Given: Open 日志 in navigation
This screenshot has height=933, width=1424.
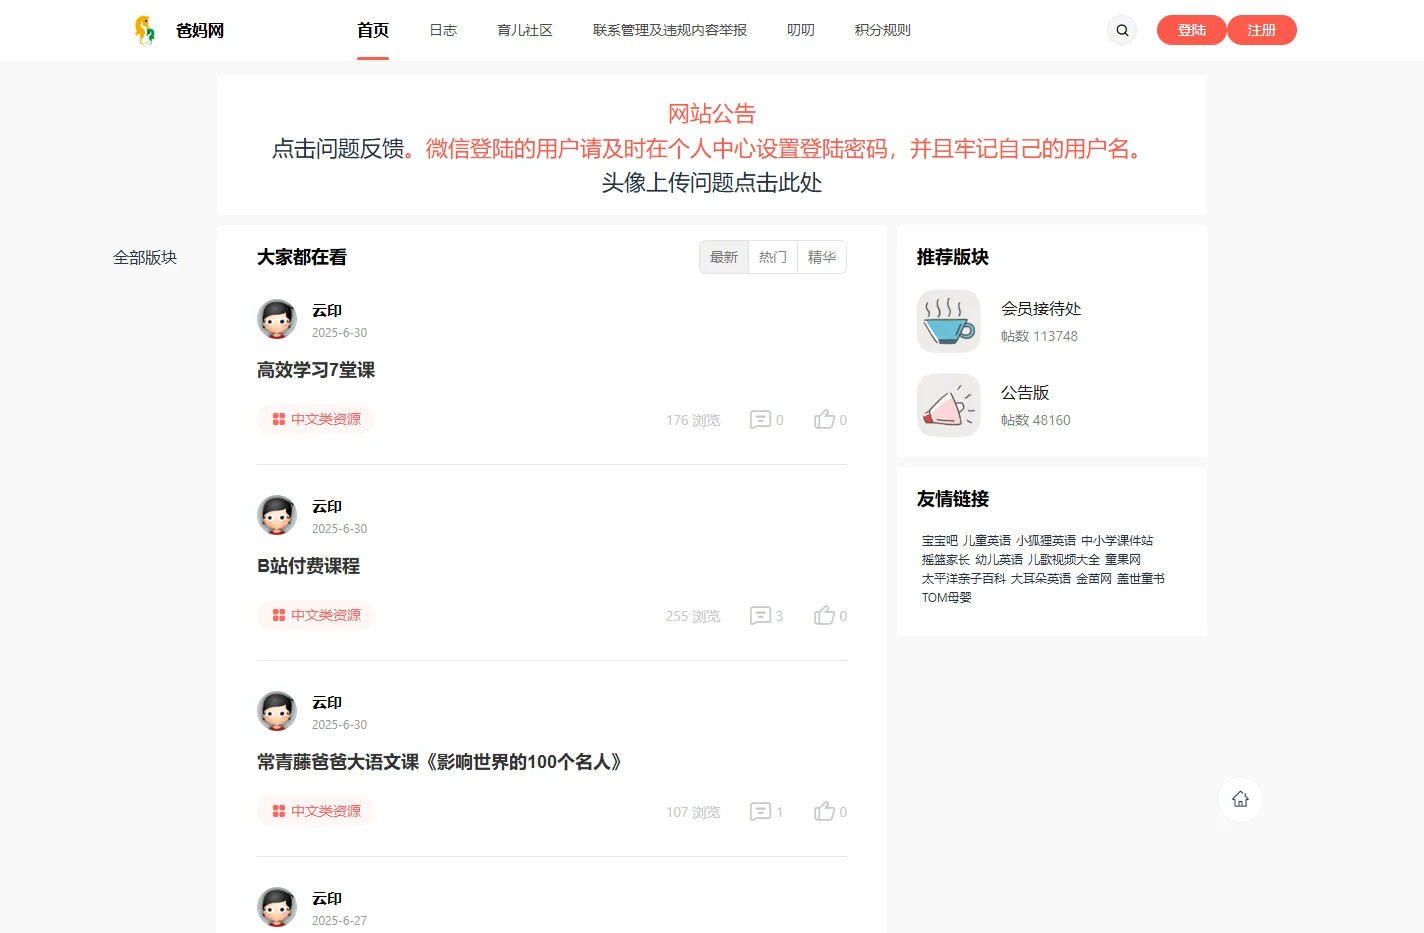Looking at the screenshot, I should [x=443, y=30].
